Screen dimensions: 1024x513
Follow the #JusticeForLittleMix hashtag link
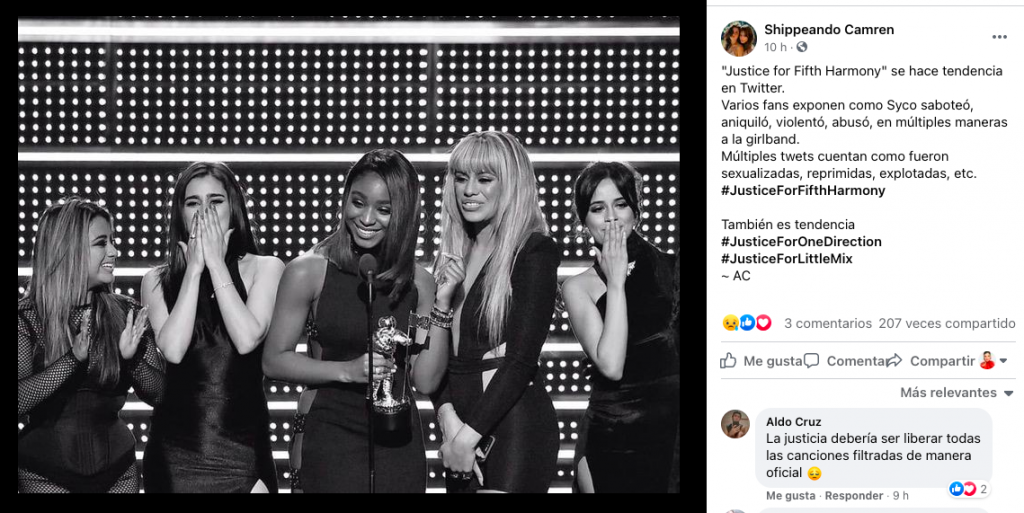pos(786,258)
